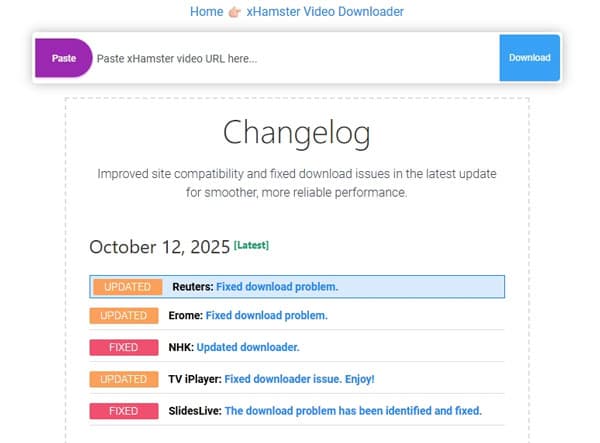Click the pointing hand emoji in breadcrumb
This screenshot has width=600, height=443.
(x=235, y=12)
